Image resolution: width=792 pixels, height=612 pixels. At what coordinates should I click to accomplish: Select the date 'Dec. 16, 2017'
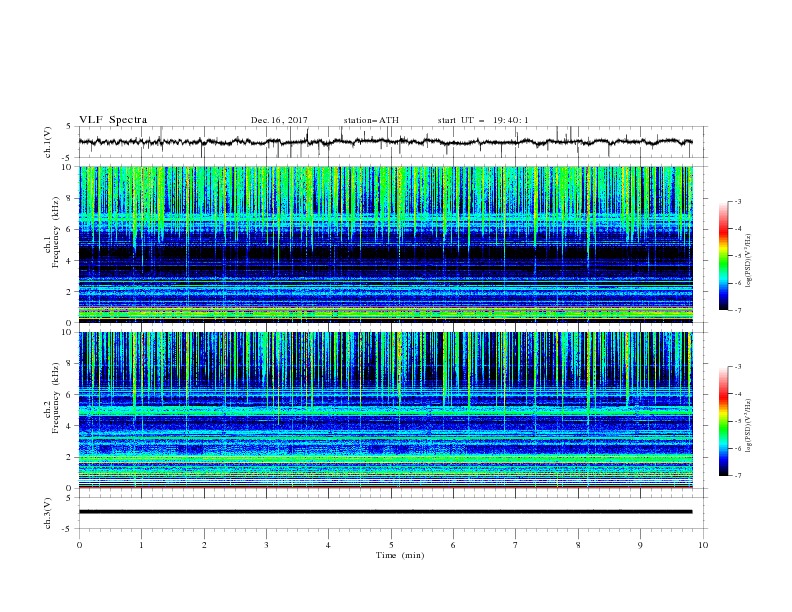click(x=279, y=120)
